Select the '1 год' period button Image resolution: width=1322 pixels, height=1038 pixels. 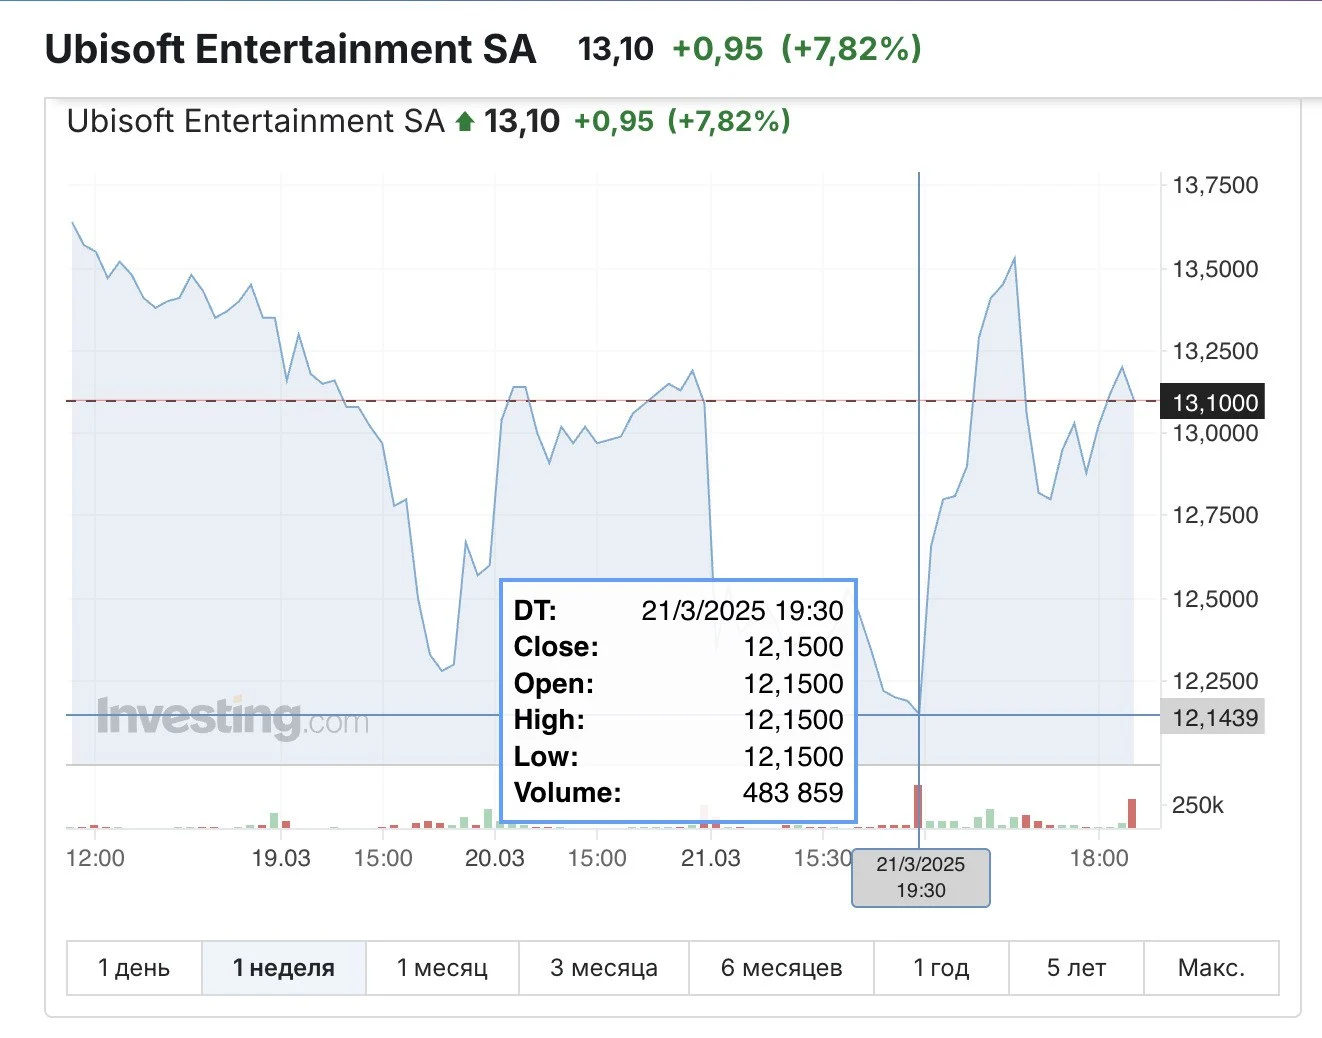point(941,968)
